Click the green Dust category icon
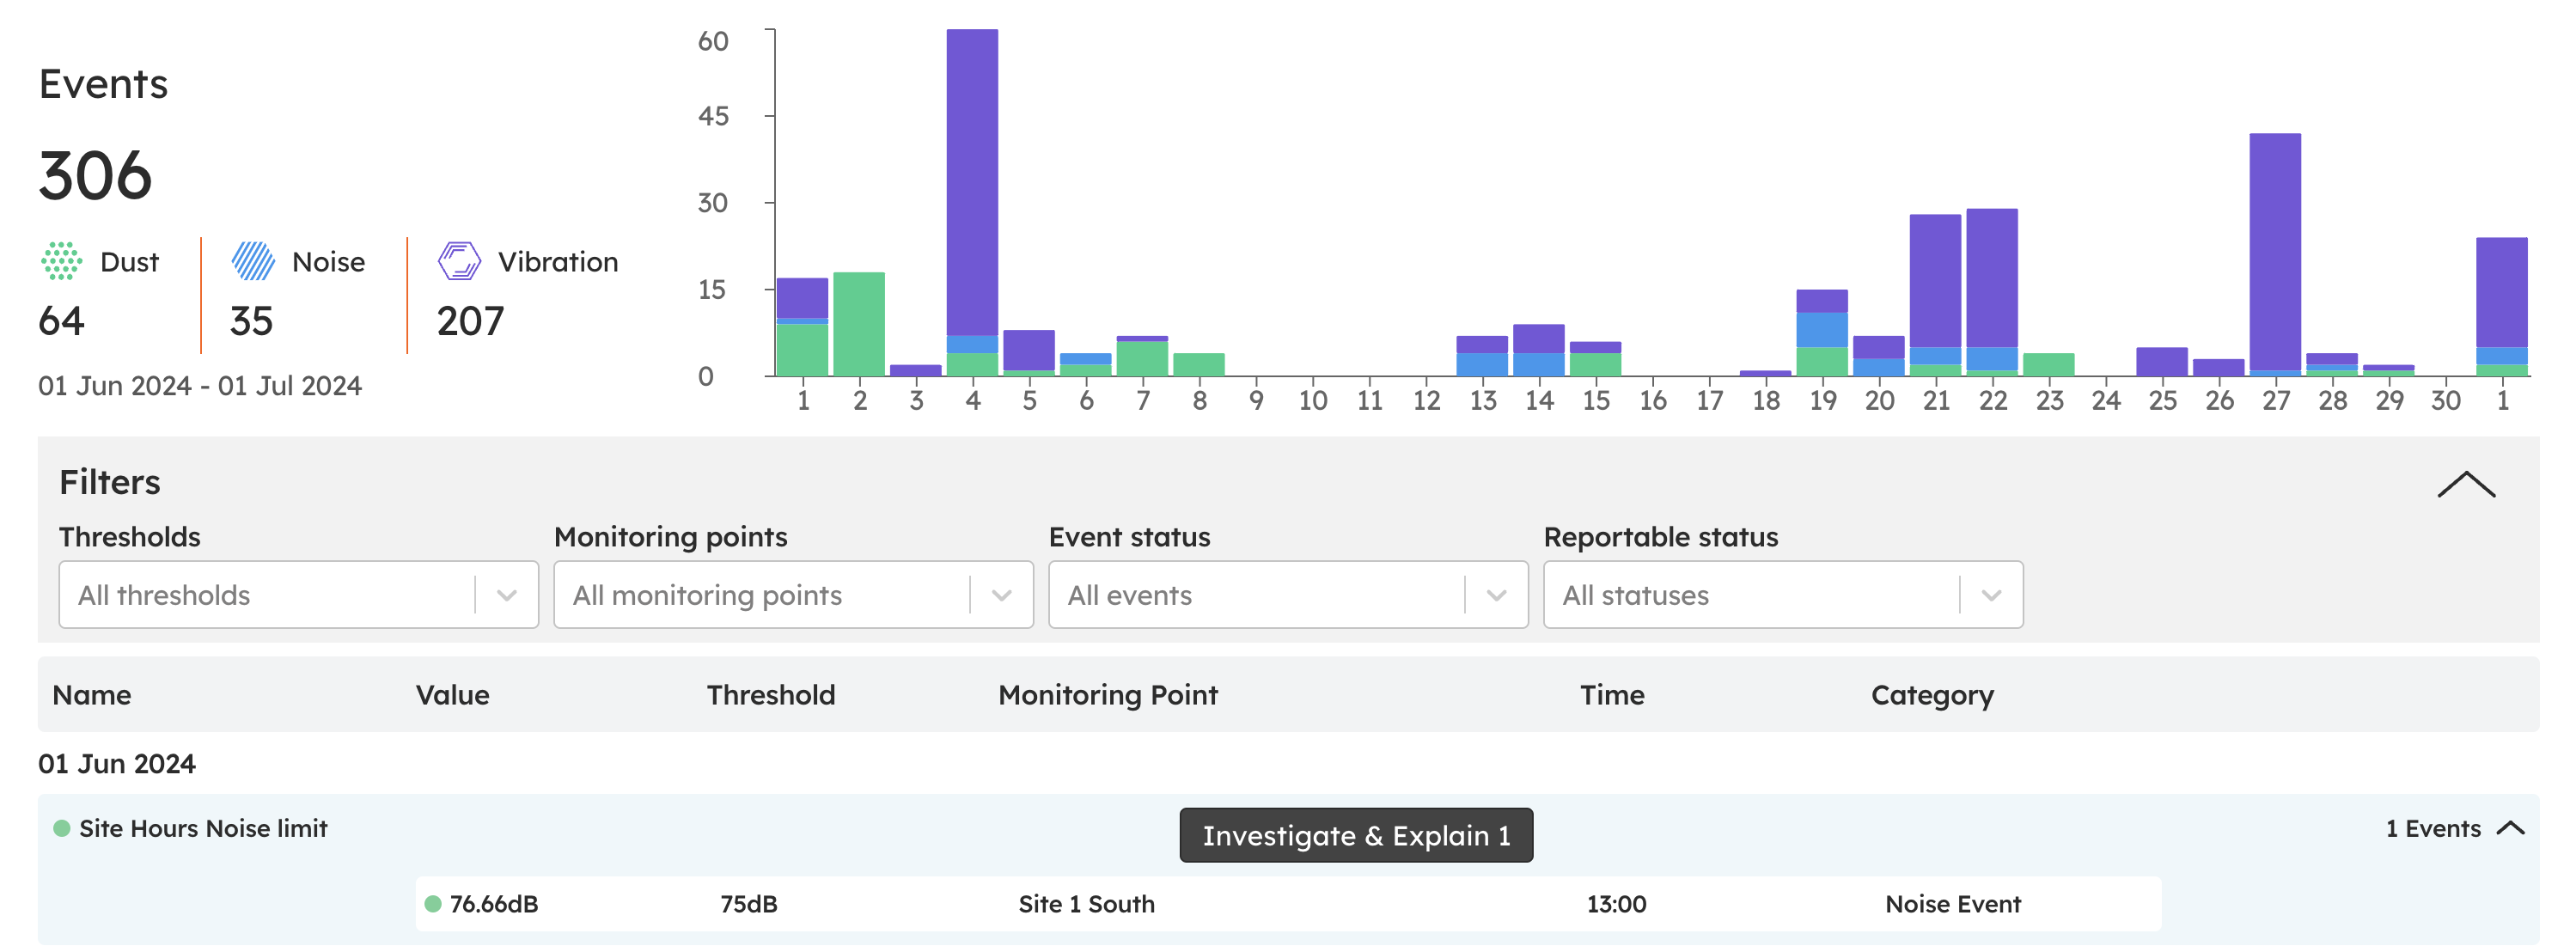The image size is (2576, 952). point(61,261)
